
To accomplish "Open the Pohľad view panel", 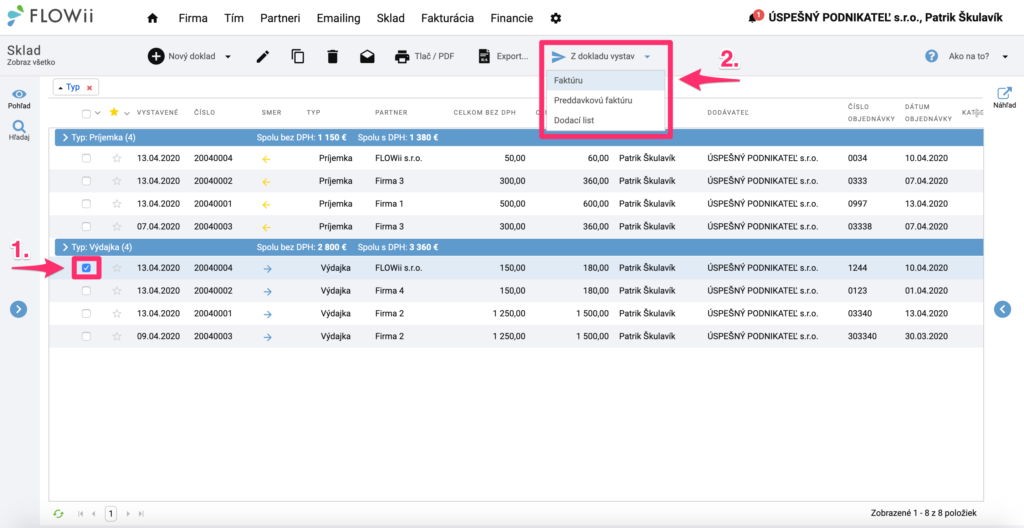I will pyautogui.click(x=20, y=99).
